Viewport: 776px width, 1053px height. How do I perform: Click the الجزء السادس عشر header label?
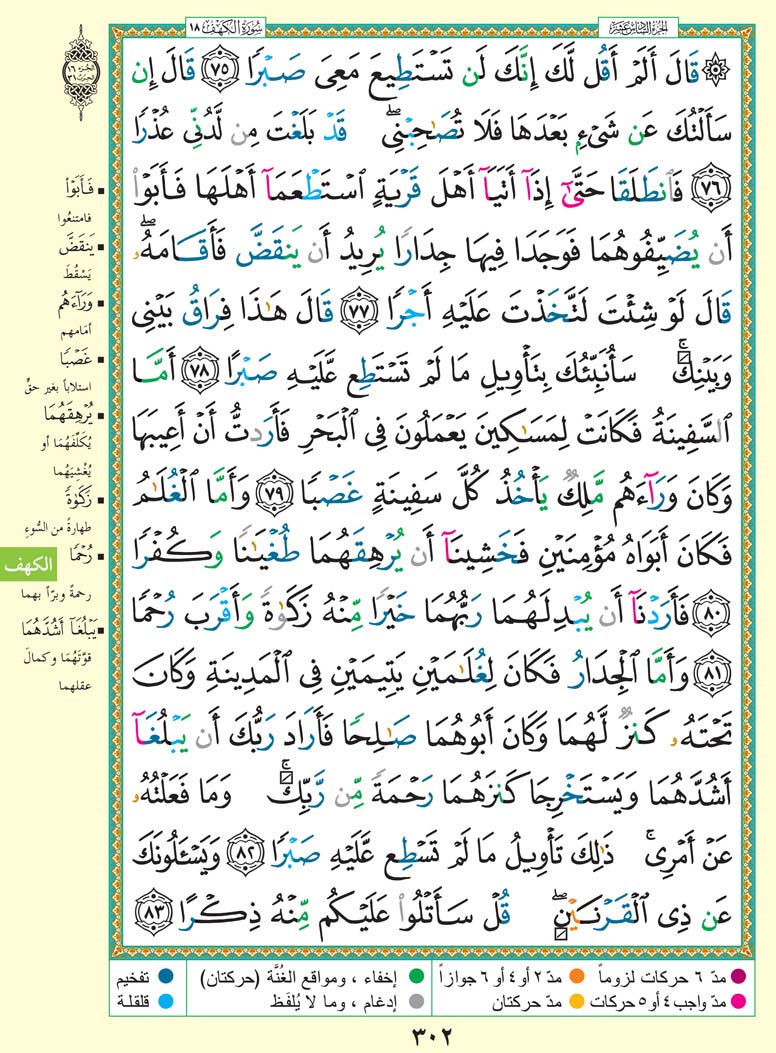click(638, 21)
